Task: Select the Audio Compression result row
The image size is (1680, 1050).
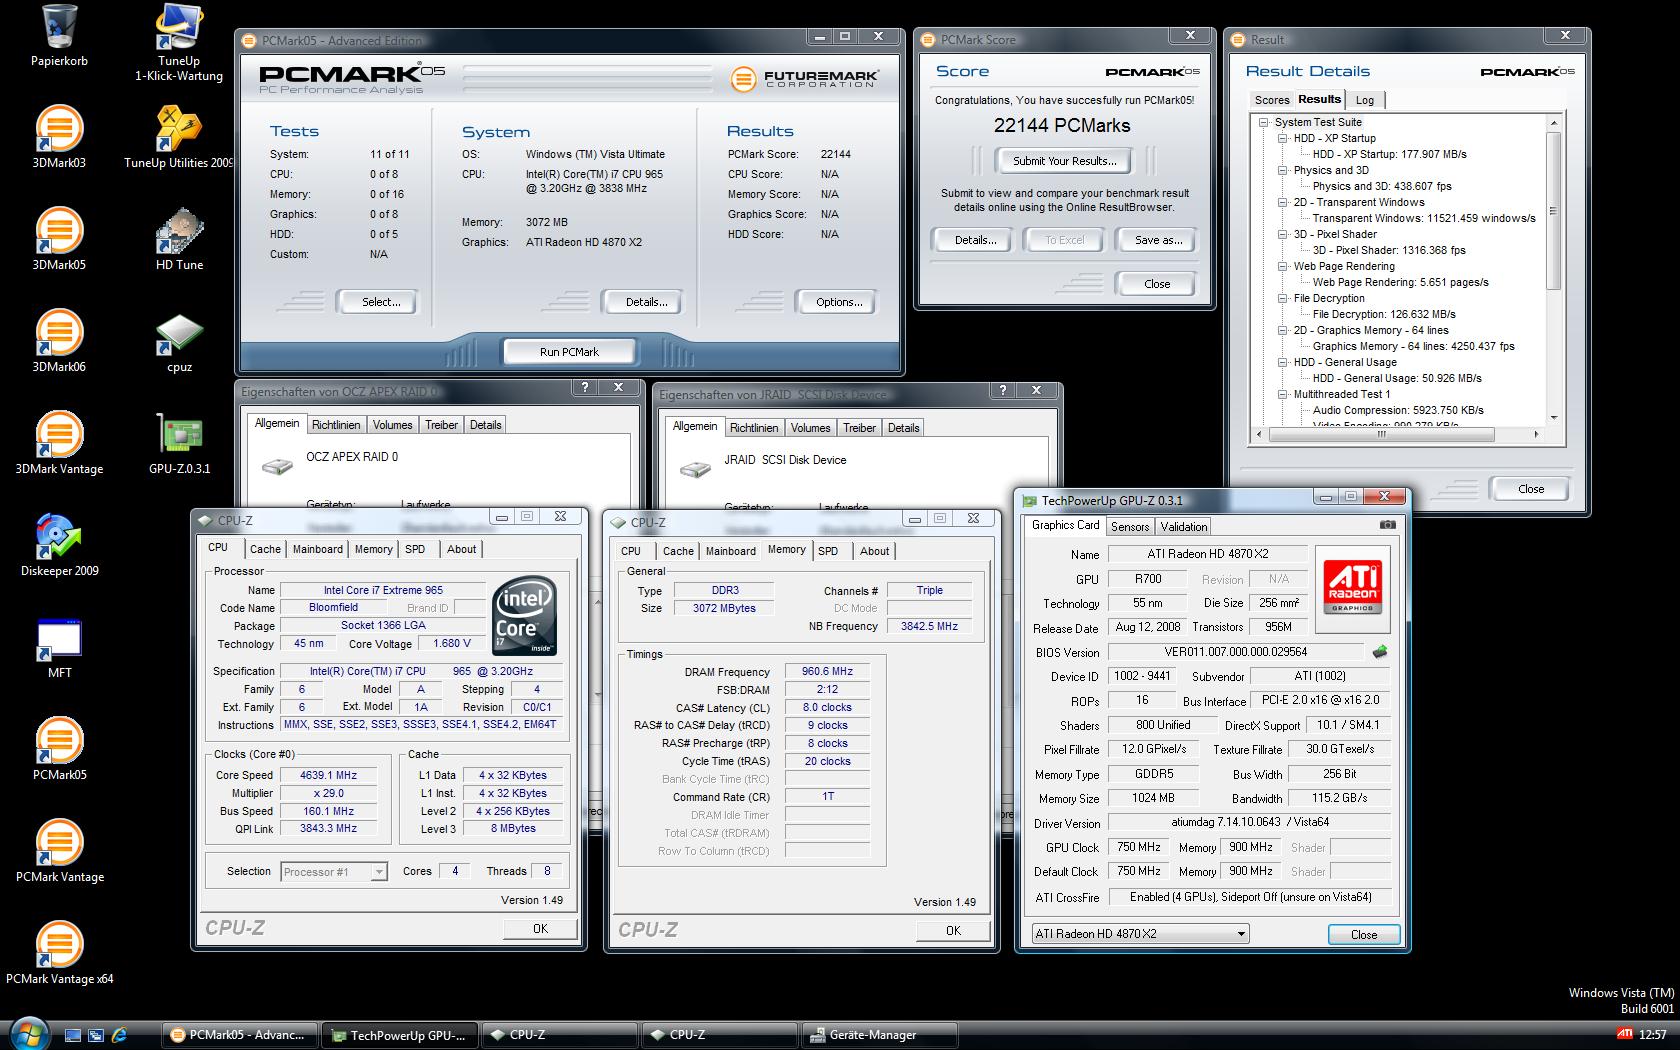Action: click(x=1398, y=410)
